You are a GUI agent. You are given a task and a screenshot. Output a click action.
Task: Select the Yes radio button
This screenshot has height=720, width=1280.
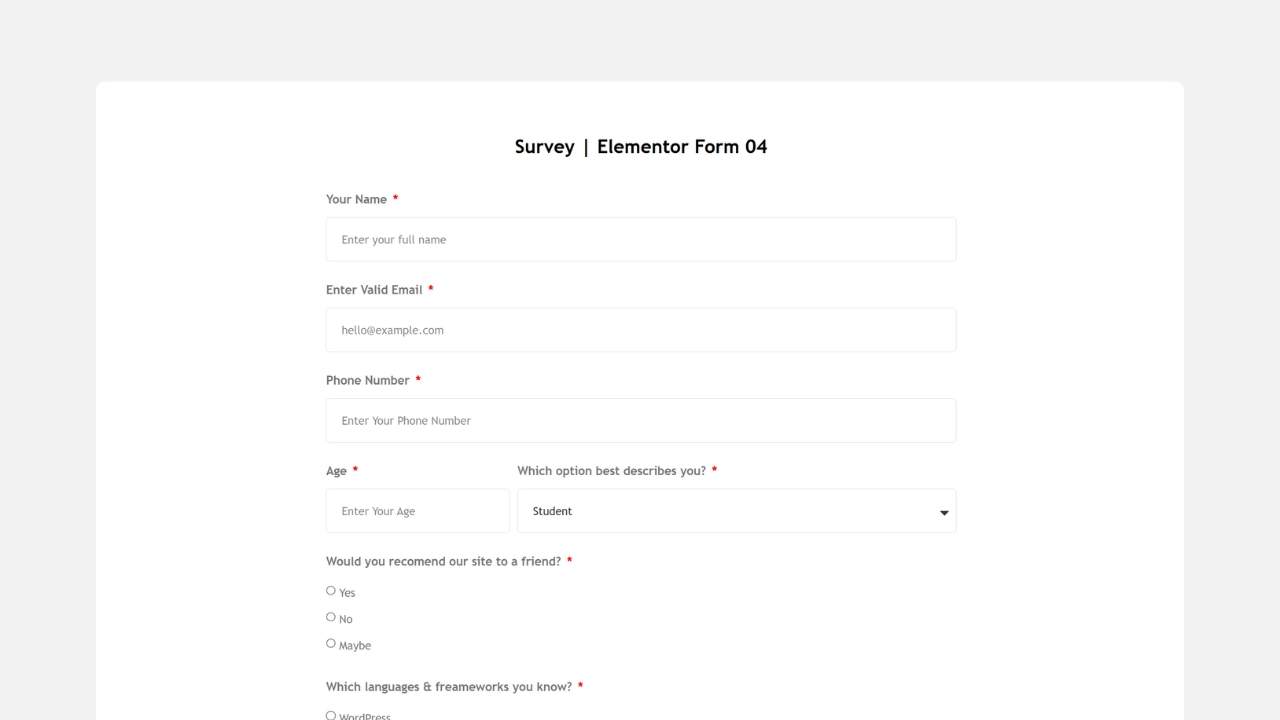tap(331, 591)
